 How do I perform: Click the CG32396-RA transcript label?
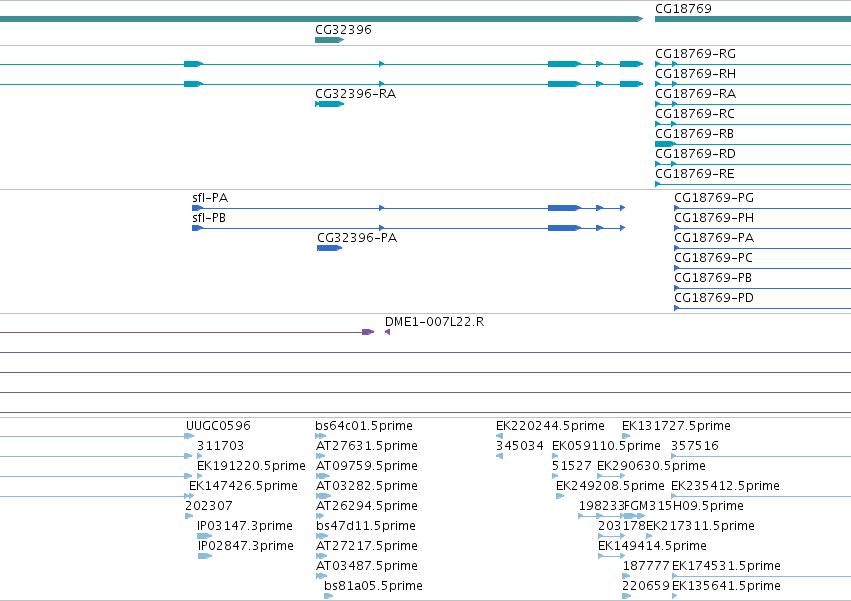[x=355, y=94]
